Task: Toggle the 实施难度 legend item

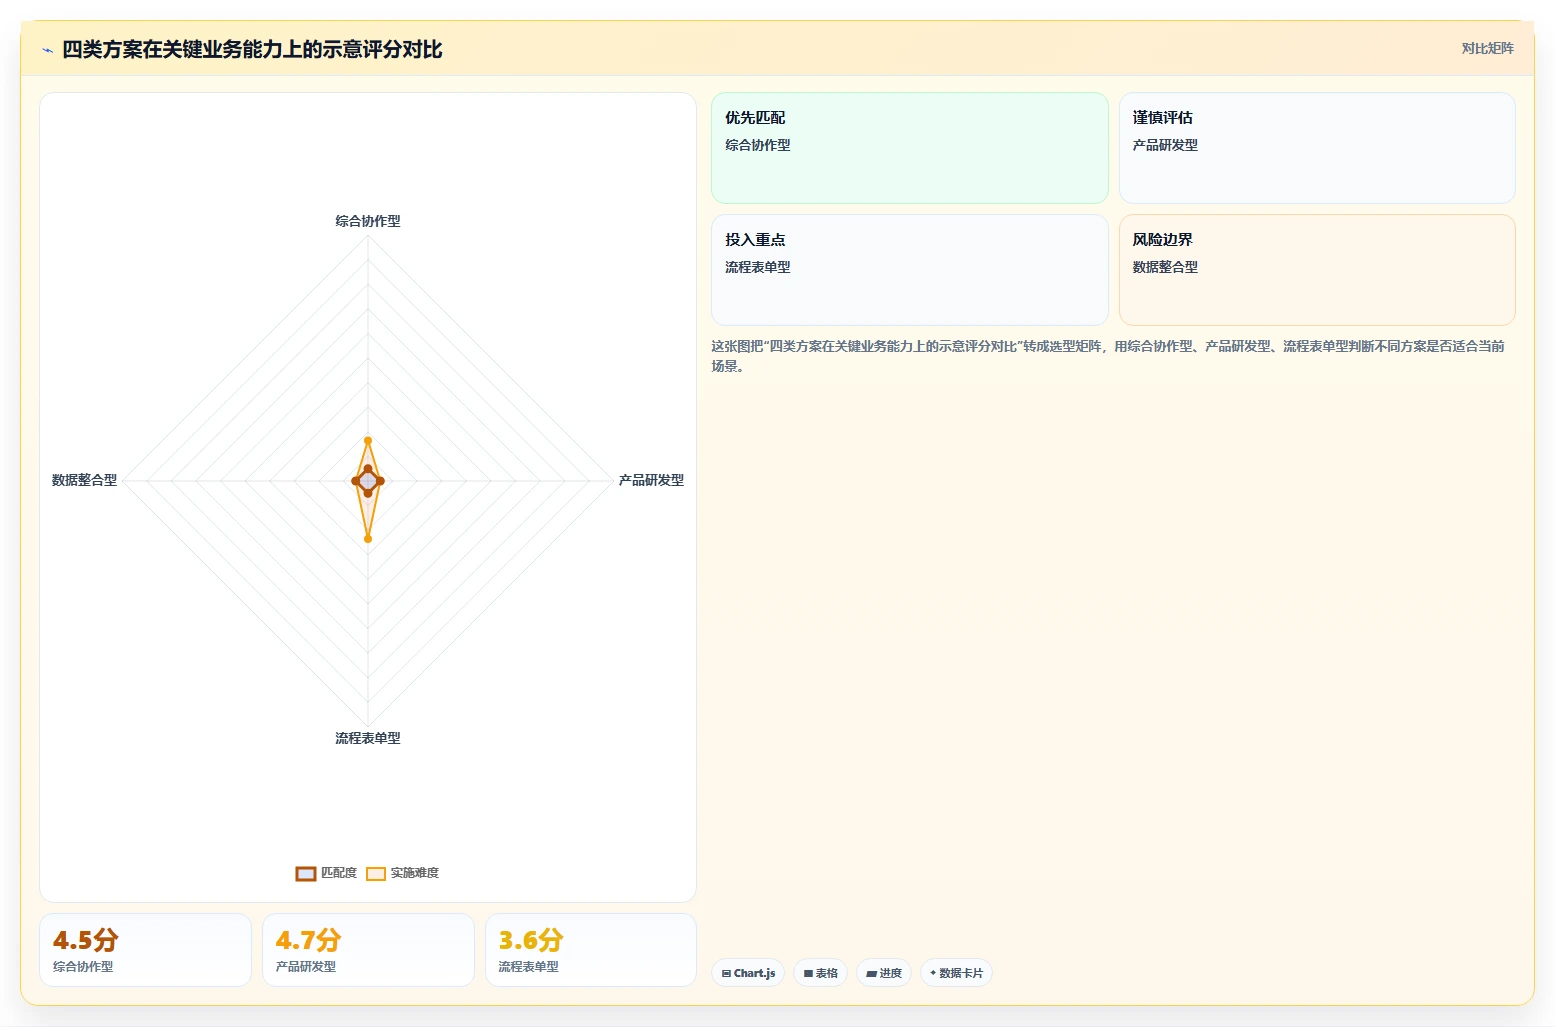Action: pos(402,873)
